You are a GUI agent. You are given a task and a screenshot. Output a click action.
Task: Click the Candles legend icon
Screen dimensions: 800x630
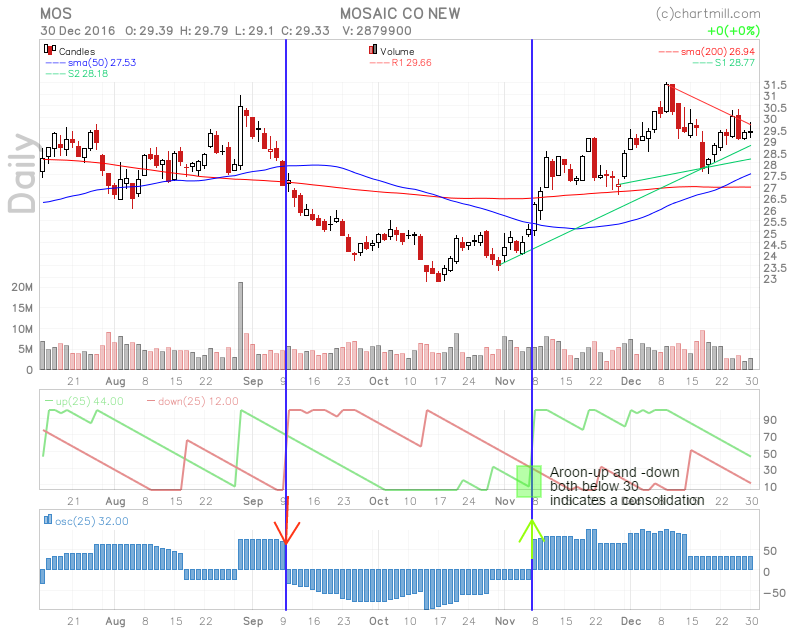(49, 49)
